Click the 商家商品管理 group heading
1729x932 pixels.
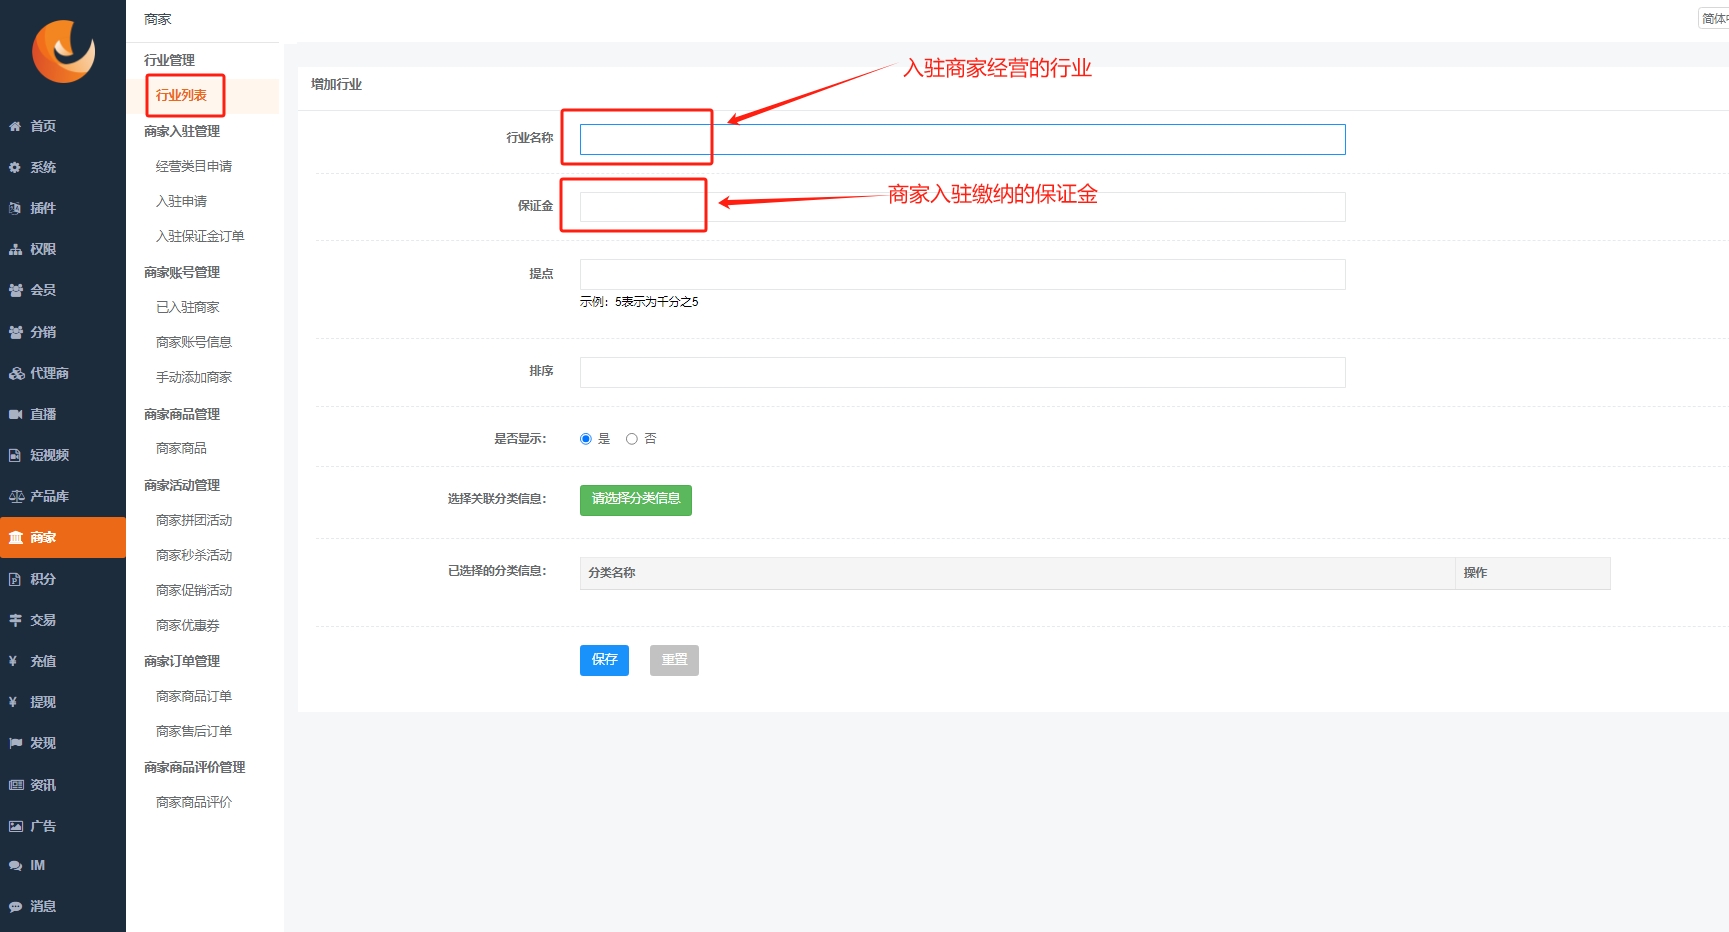click(x=182, y=414)
